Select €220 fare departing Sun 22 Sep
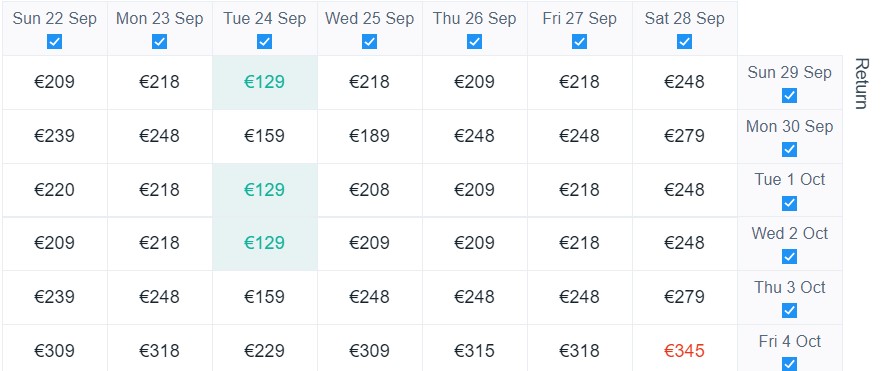The image size is (891, 371). [55, 189]
